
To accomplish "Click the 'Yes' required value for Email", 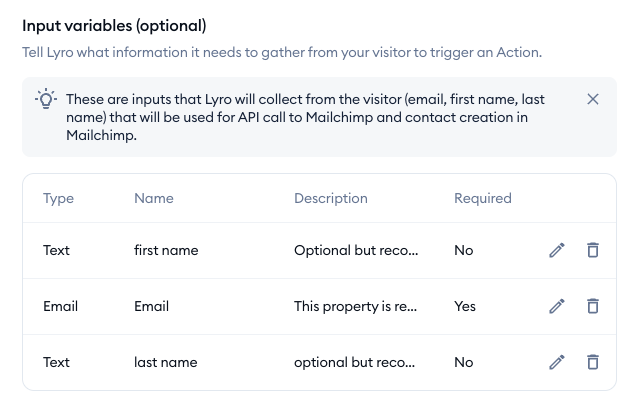I will coord(465,306).
